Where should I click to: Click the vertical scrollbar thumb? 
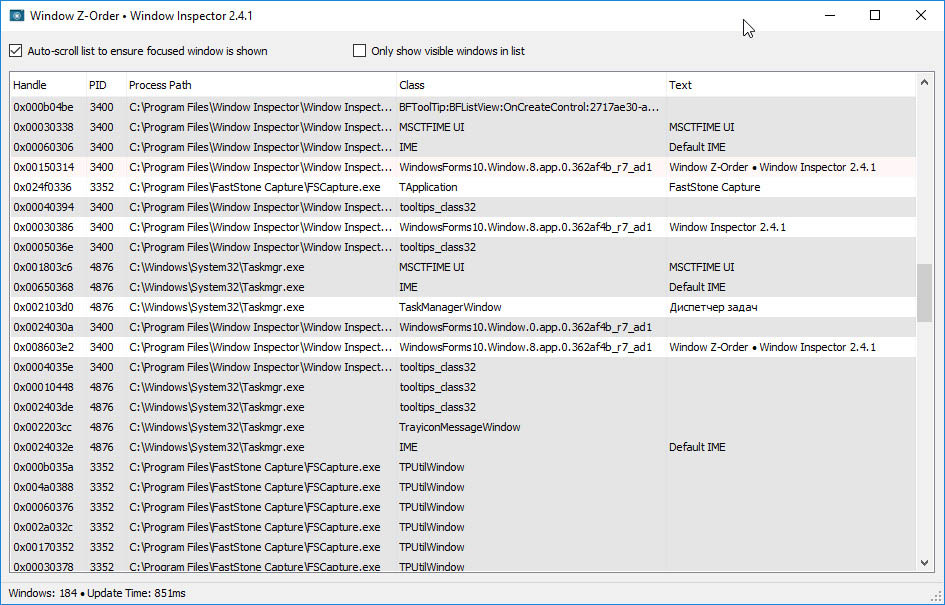925,293
